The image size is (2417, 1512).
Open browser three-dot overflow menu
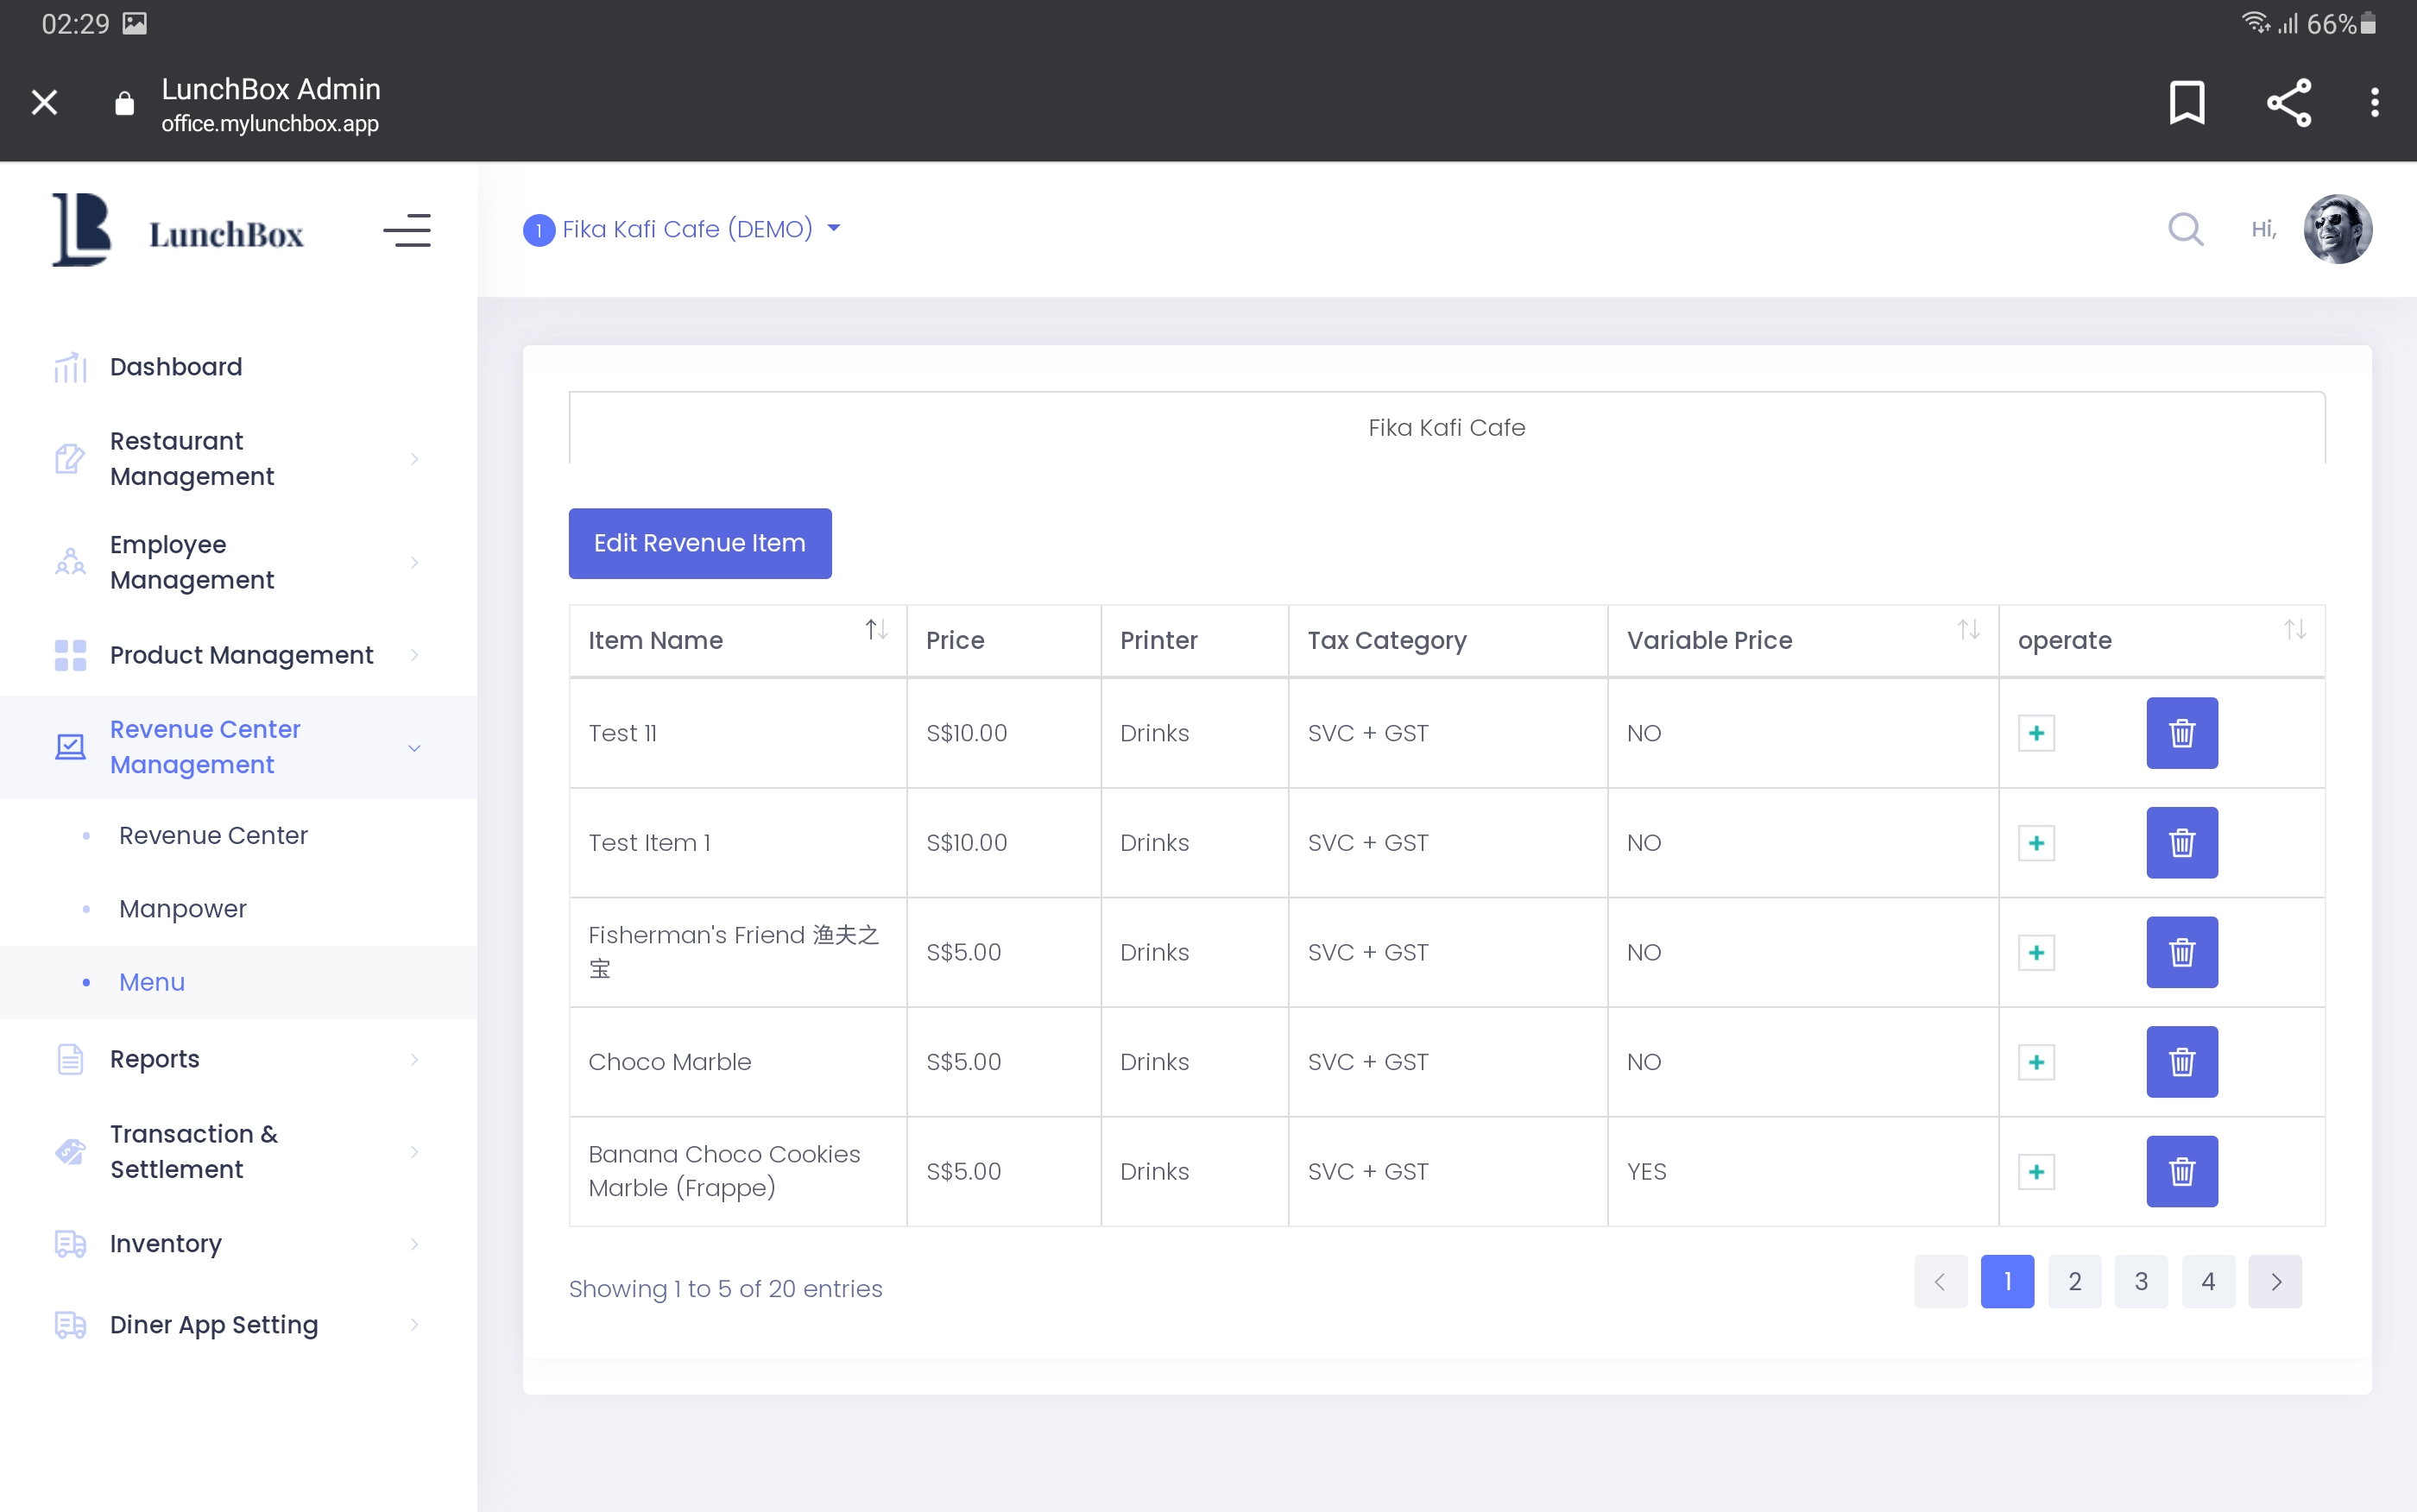2374,102
